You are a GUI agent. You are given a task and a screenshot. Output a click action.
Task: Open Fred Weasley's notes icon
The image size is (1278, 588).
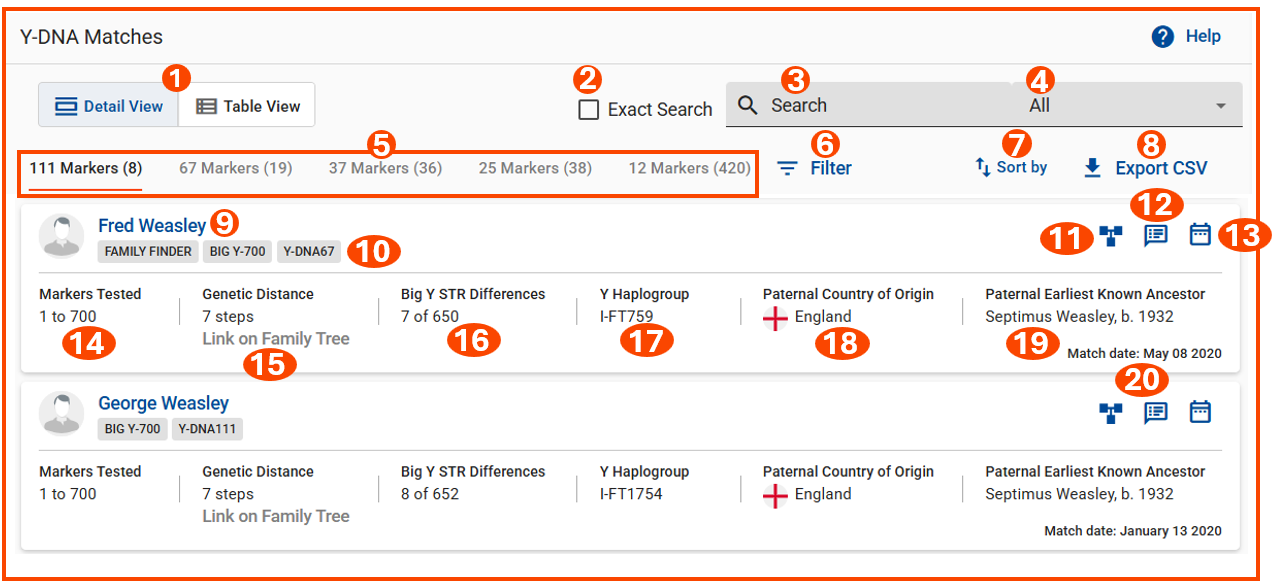point(1156,235)
